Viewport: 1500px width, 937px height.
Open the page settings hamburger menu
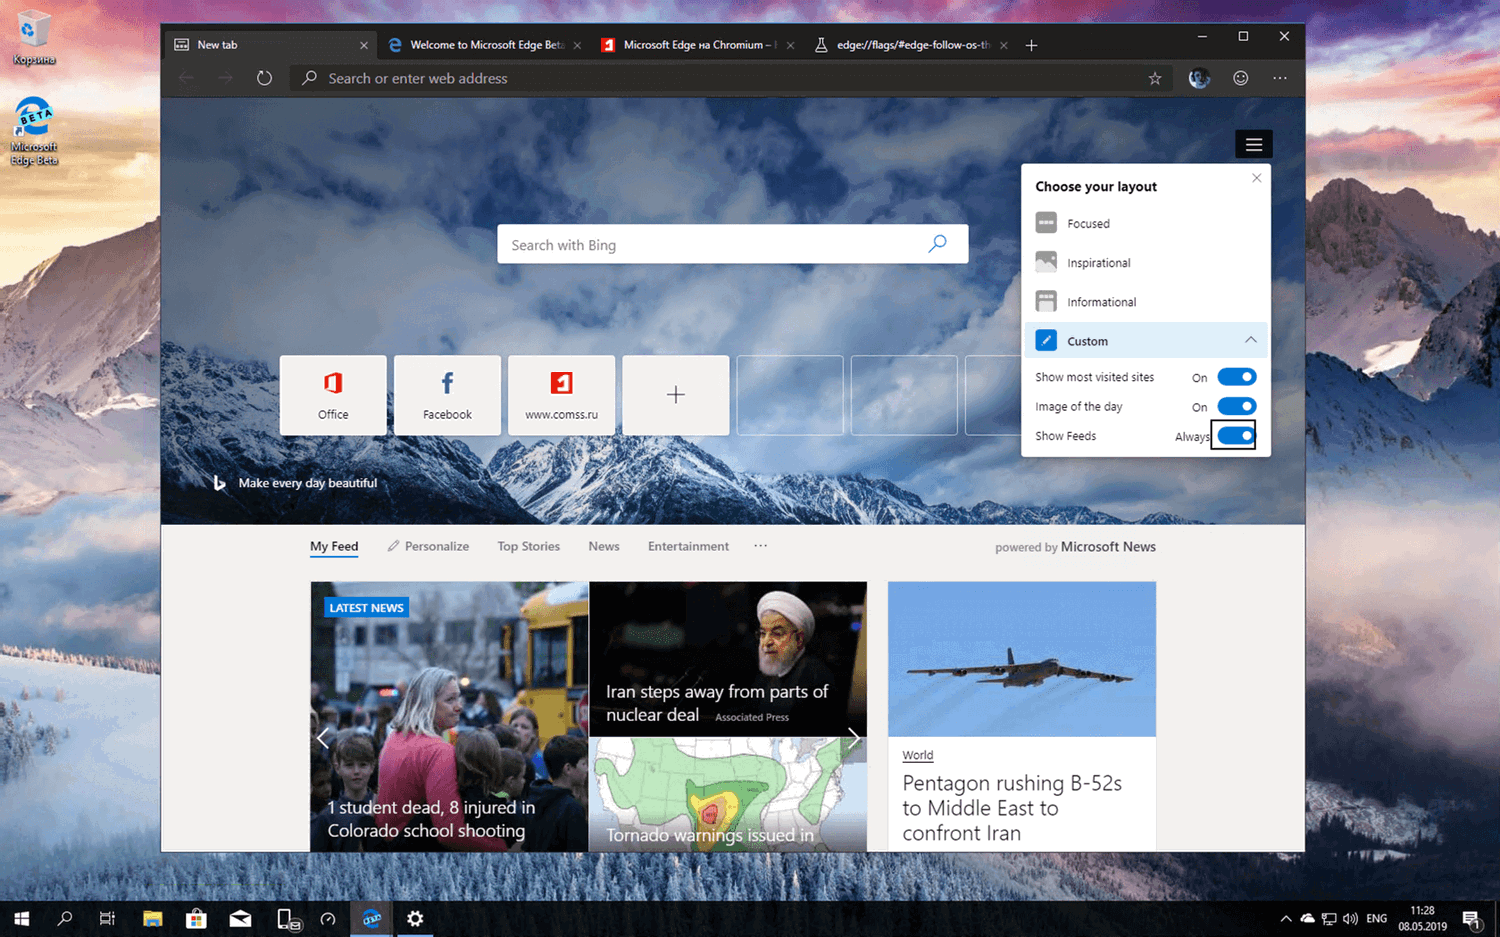(1253, 144)
